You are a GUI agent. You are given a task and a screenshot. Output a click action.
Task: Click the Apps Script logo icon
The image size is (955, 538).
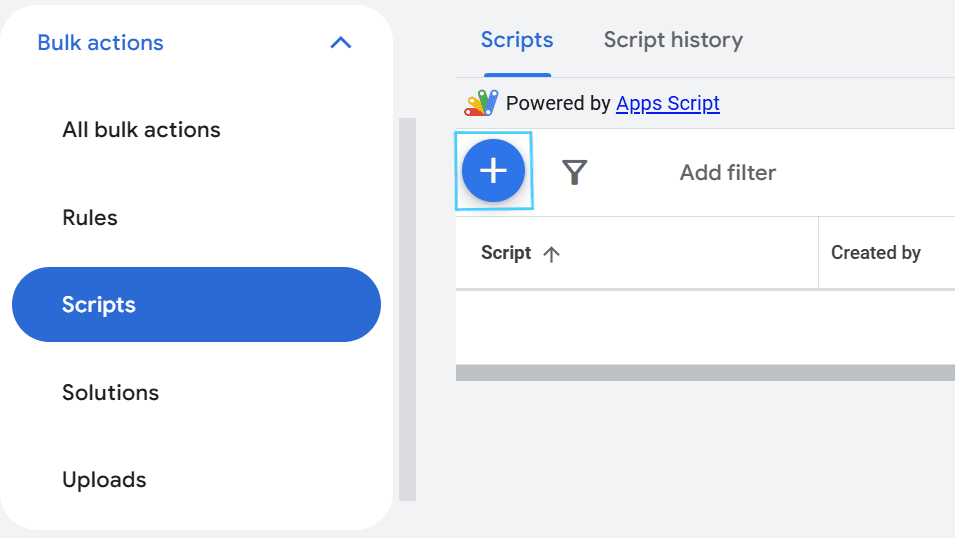pyautogui.click(x=481, y=103)
